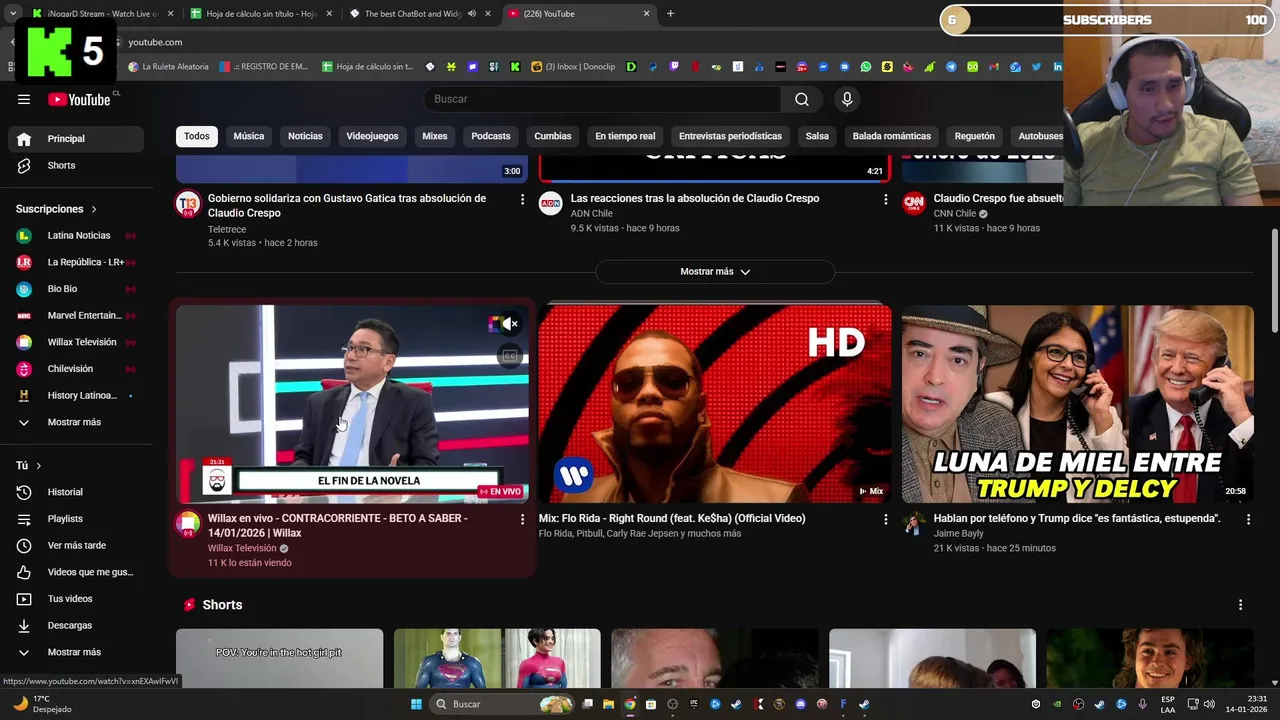The height and width of the screenshot is (720, 1280).
Task: Select the Música filter chip
Action: 249,136
